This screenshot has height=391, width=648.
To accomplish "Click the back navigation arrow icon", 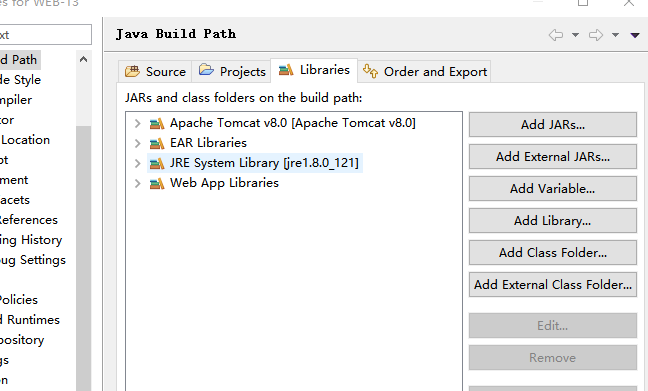I will point(556,35).
